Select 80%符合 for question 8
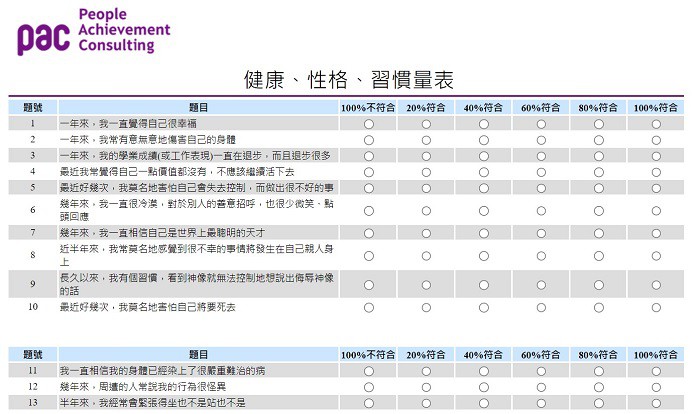 [x=599, y=255]
